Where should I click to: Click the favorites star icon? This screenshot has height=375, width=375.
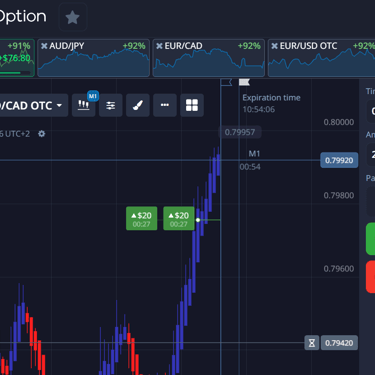73,17
